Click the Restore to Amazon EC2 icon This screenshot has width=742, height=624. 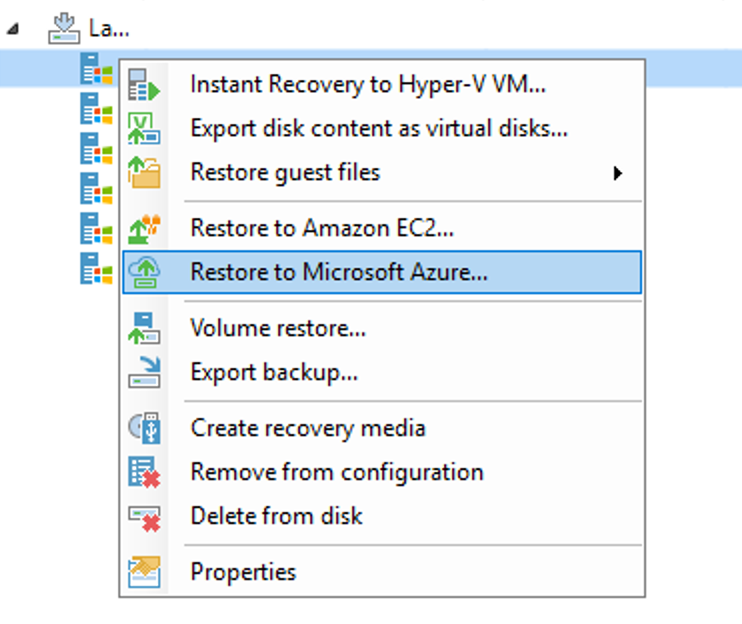click(145, 228)
